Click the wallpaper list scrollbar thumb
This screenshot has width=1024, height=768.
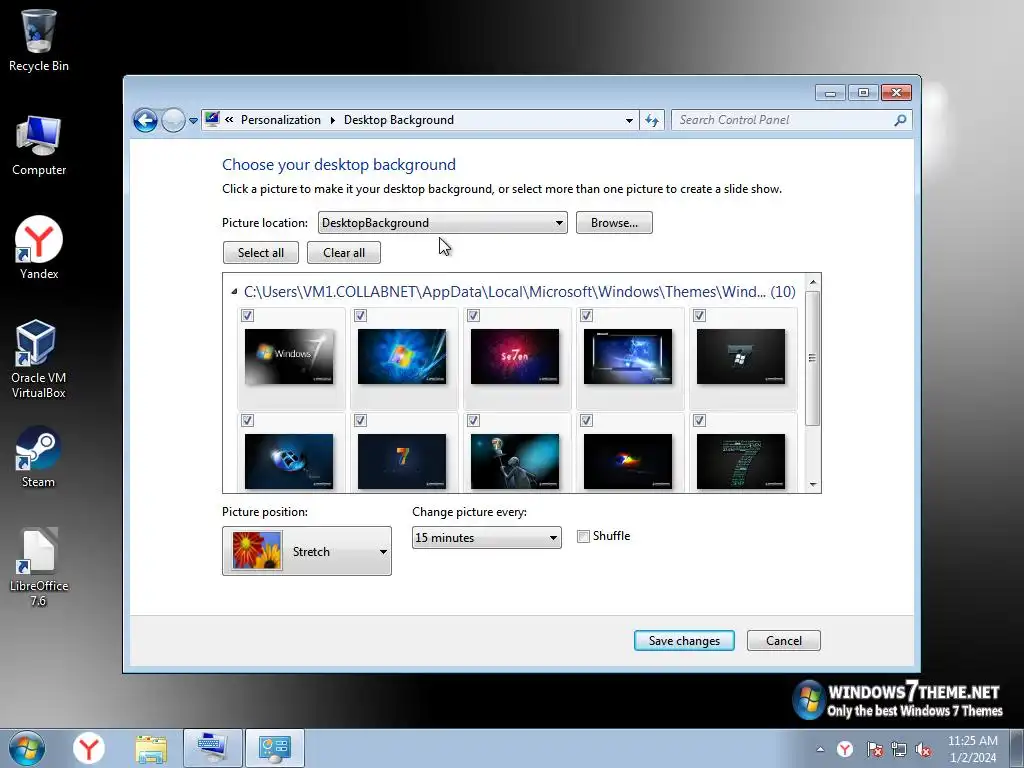[812, 359]
